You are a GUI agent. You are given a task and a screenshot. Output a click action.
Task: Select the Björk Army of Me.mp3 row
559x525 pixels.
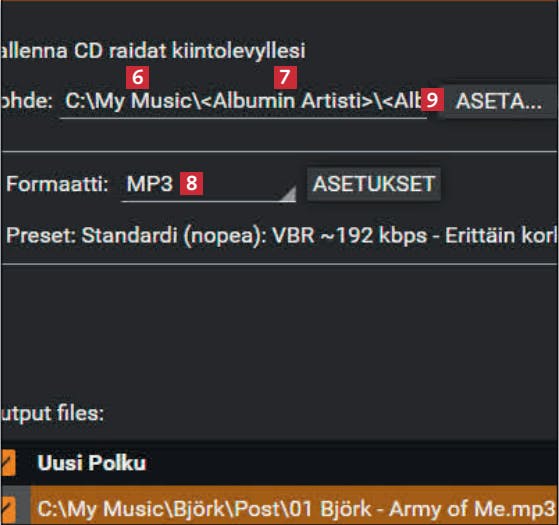(293, 508)
